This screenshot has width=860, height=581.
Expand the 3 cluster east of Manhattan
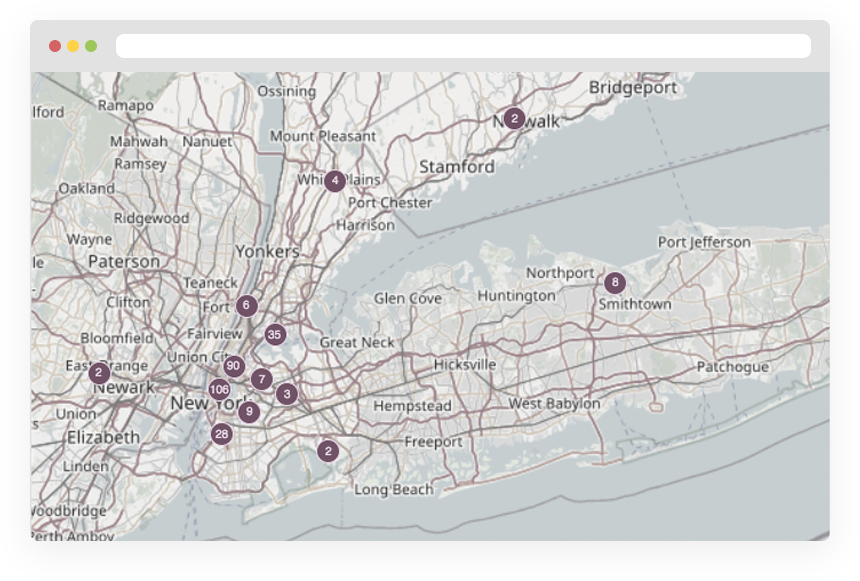(287, 393)
